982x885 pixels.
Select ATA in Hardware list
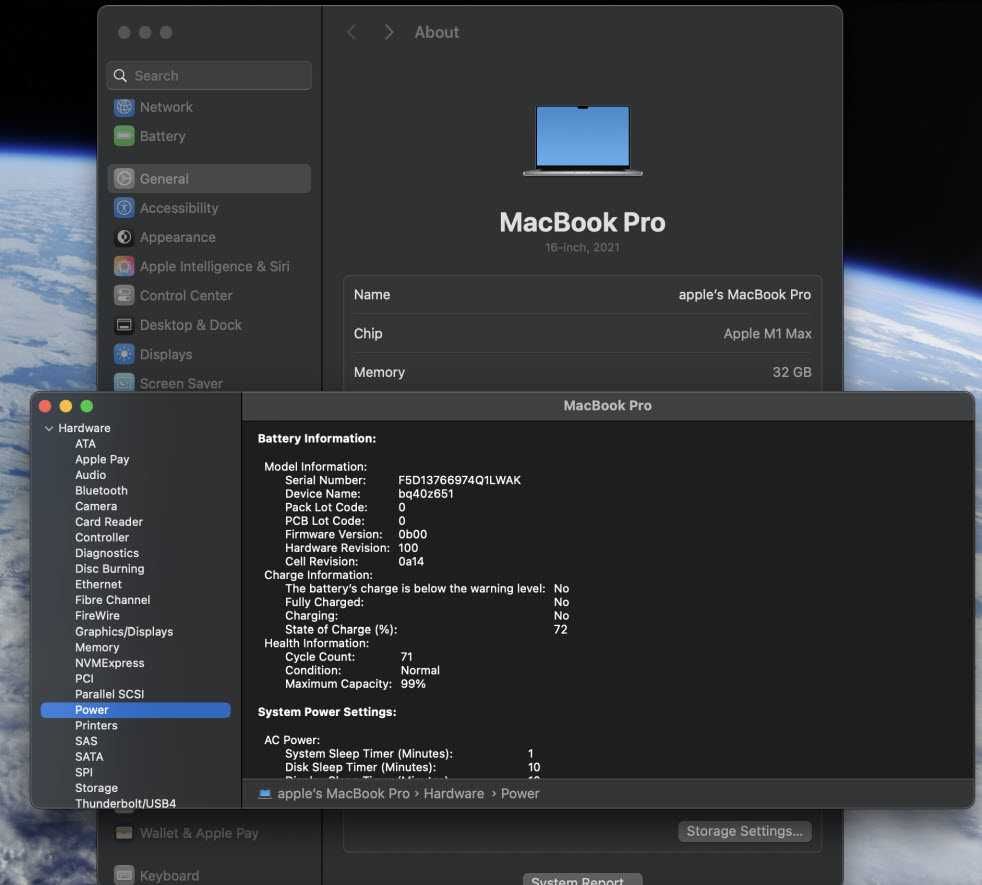85,443
